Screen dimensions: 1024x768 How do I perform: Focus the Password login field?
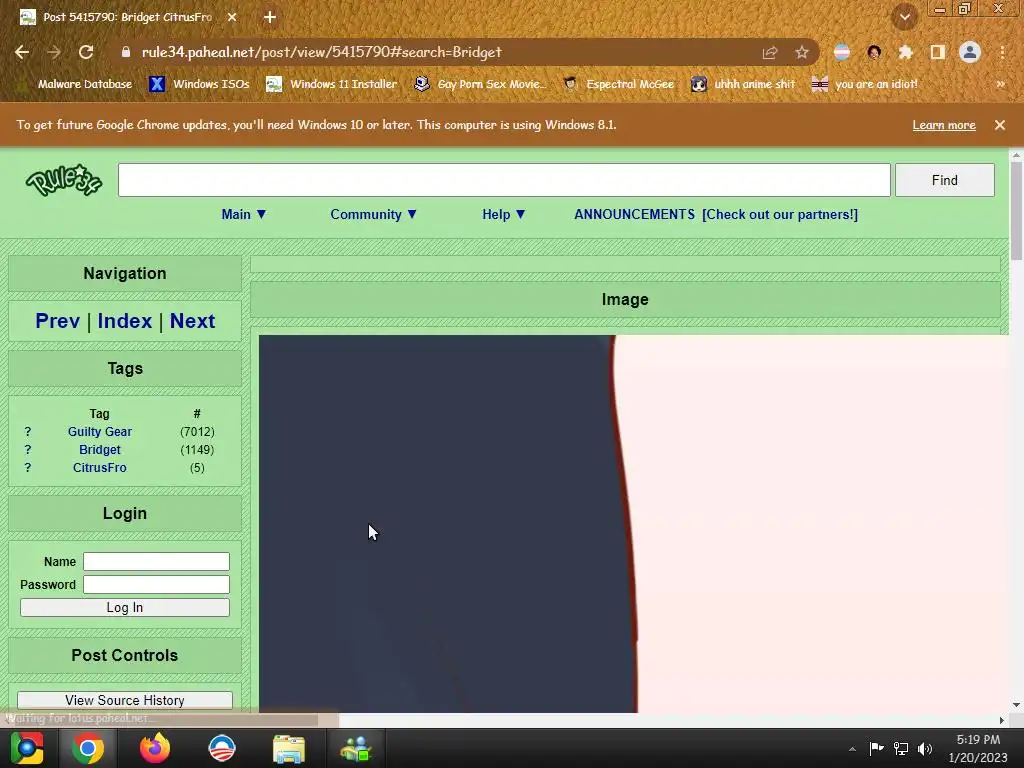click(x=156, y=584)
